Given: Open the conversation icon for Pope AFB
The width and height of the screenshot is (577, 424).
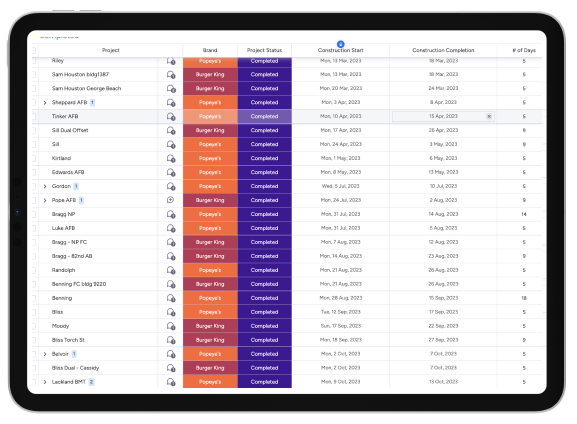Looking at the screenshot, I should coord(170,200).
